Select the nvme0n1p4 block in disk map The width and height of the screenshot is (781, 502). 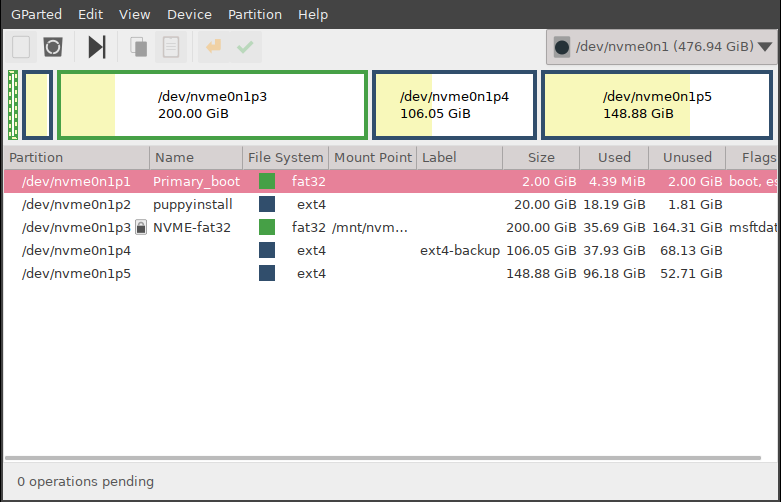(x=454, y=105)
